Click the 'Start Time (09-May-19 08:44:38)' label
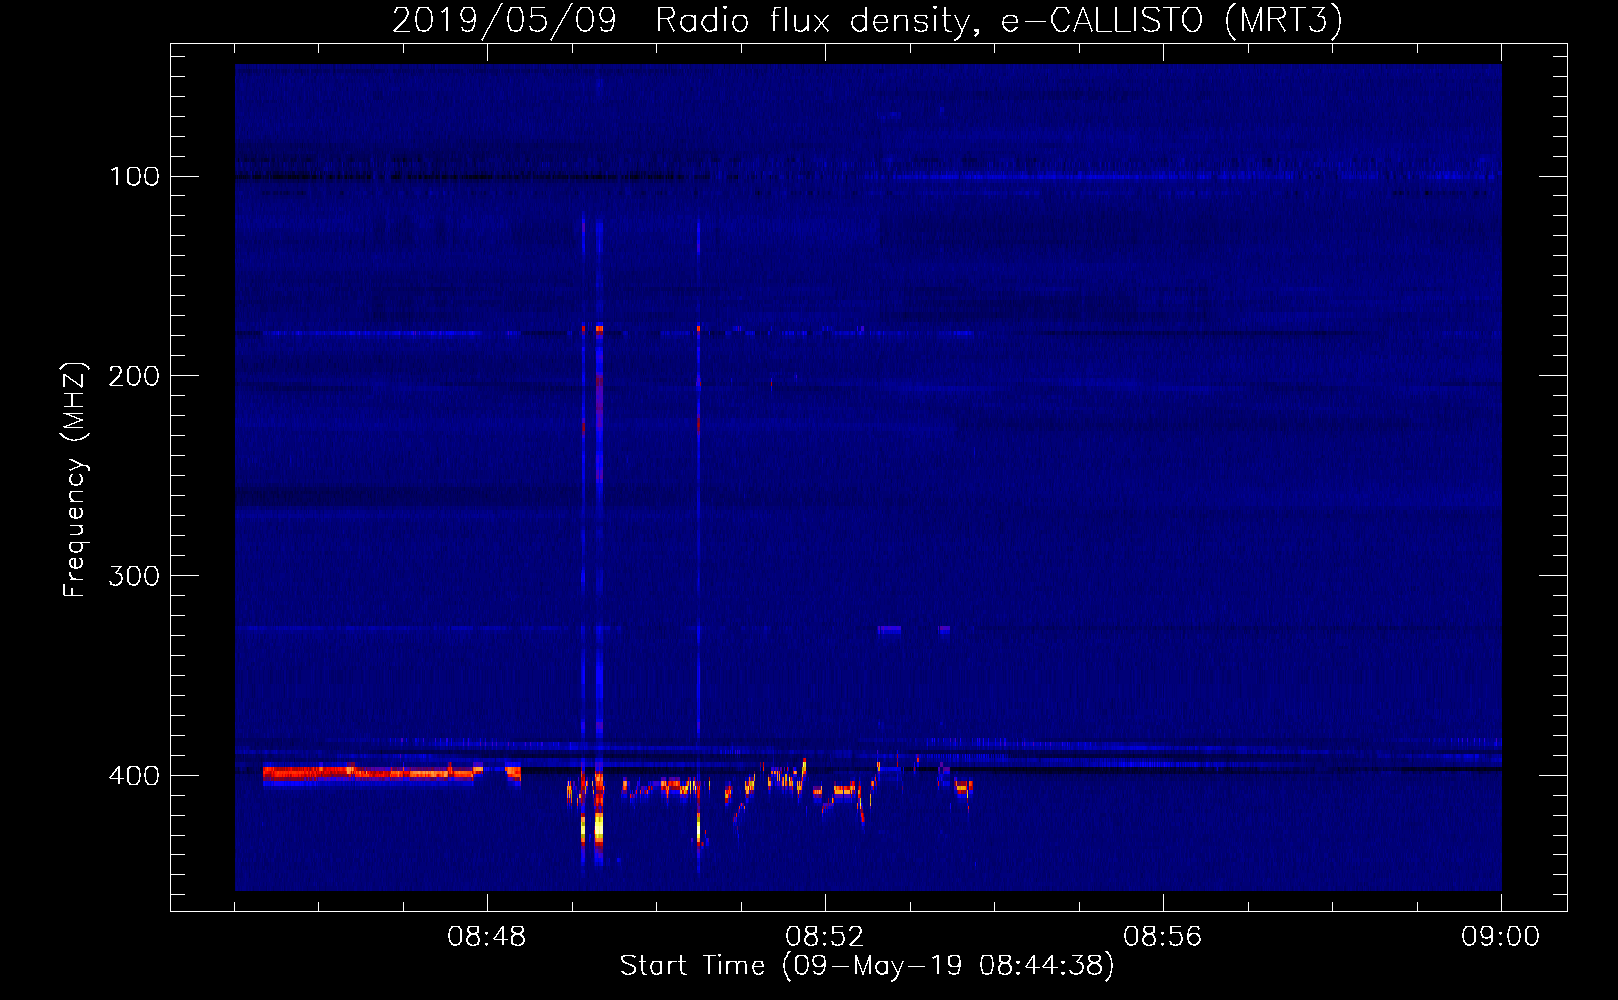The image size is (1618, 1000). 867,966
